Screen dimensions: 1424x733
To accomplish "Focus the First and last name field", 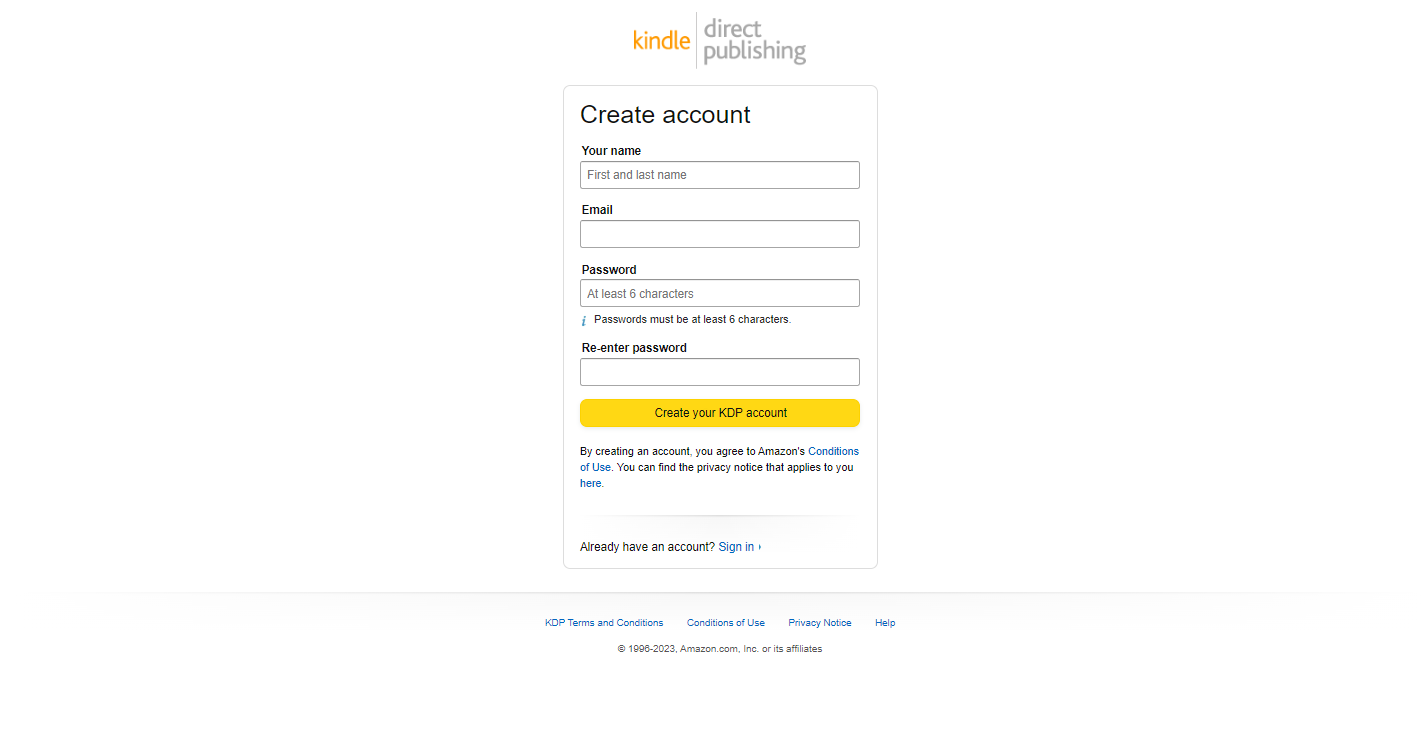I will [x=720, y=175].
